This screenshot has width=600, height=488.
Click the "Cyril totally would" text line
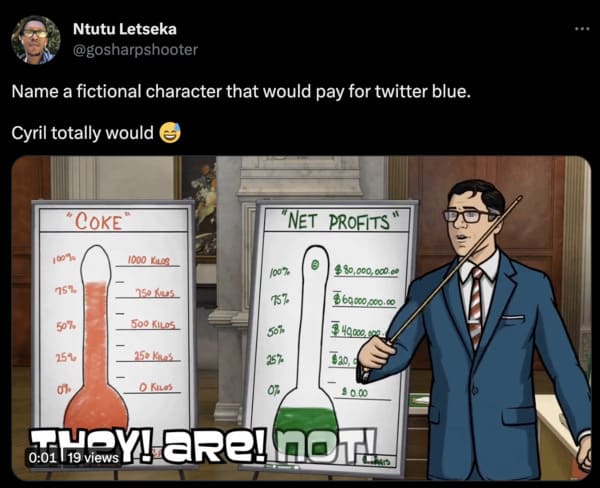tap(82, 133)
